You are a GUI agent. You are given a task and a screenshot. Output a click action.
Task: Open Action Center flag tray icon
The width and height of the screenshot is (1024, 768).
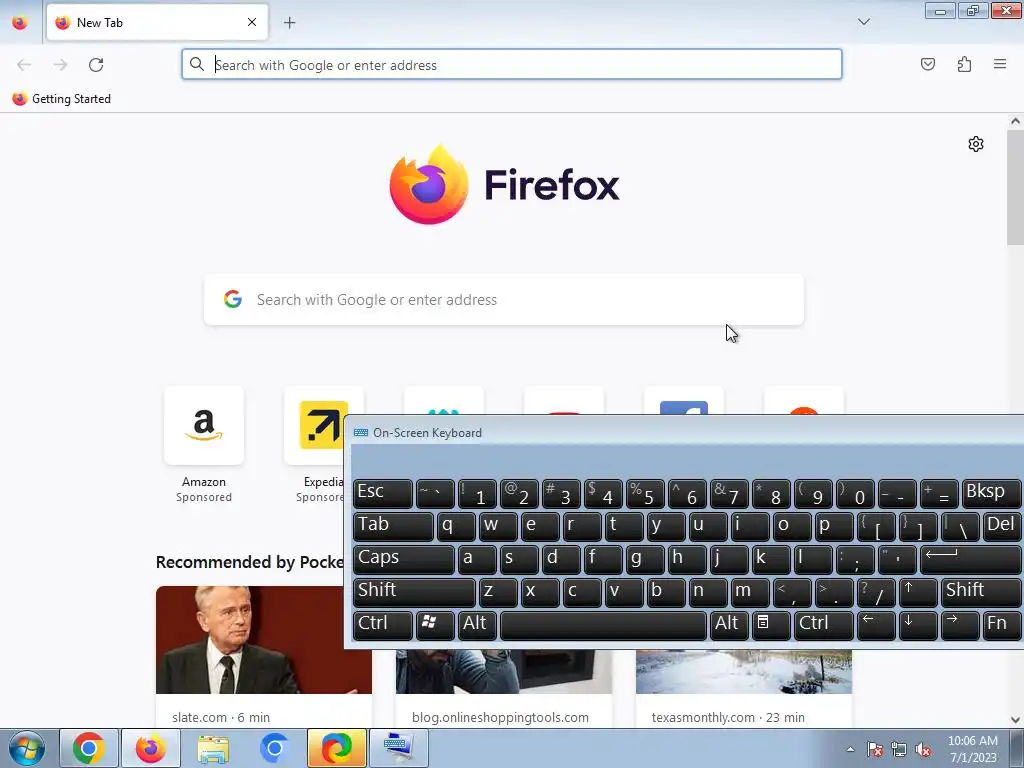874,750
